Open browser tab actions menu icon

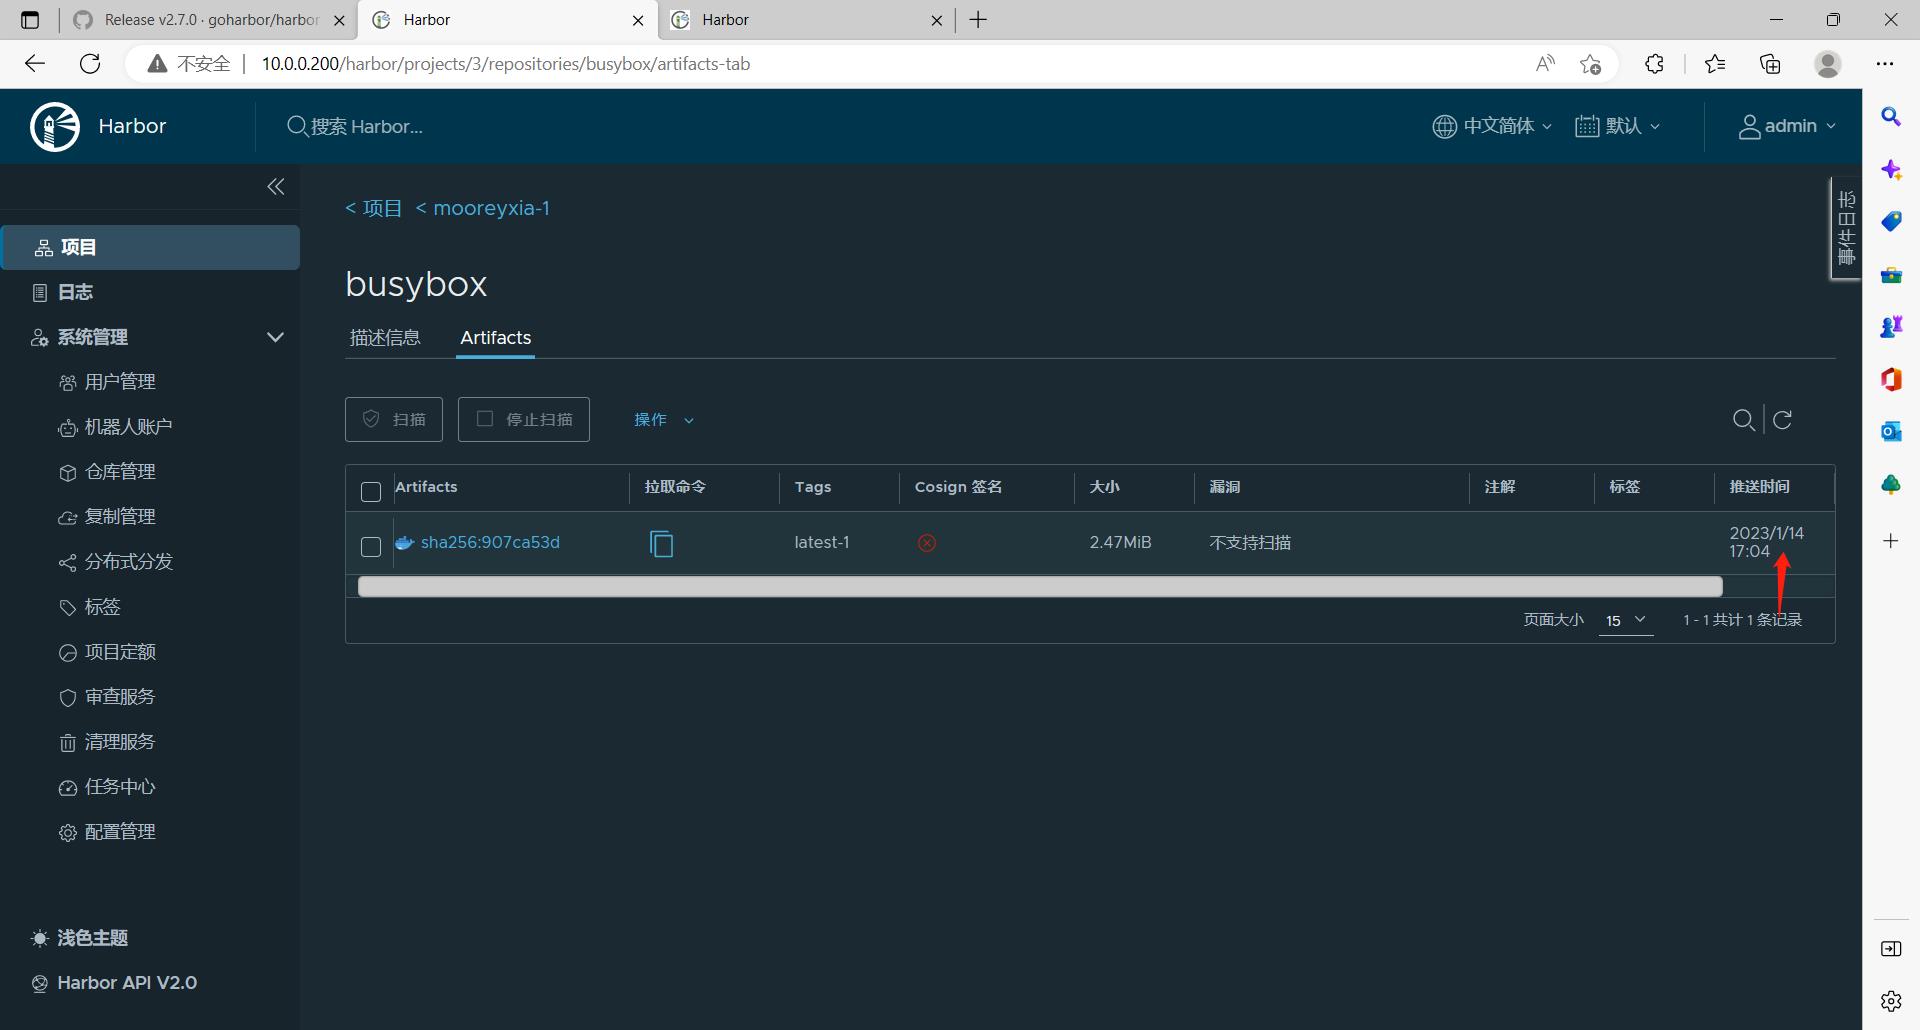point(30,20)
